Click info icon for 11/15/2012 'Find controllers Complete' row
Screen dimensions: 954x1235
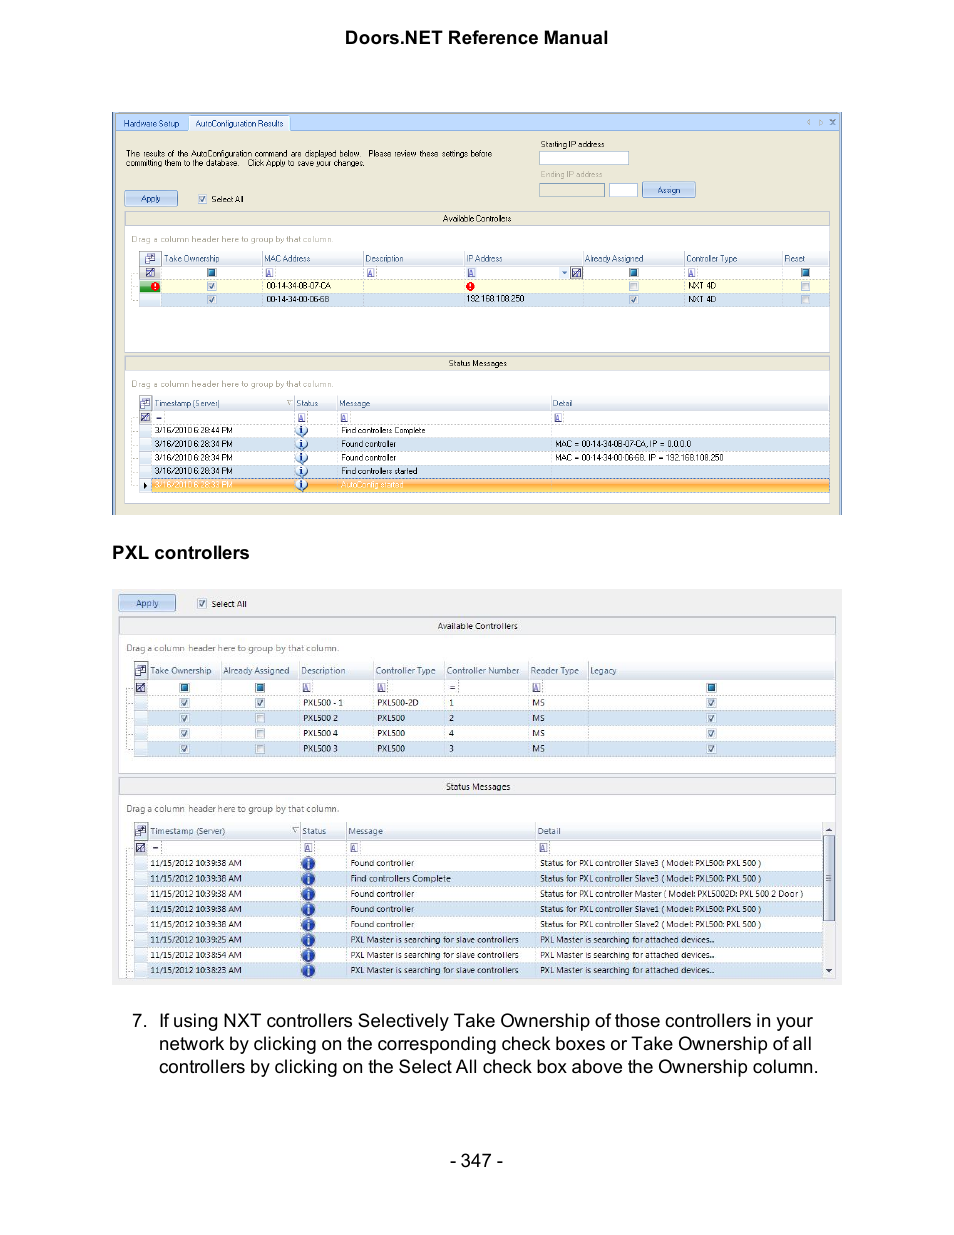pyautogui.click(x=308, y=879)
